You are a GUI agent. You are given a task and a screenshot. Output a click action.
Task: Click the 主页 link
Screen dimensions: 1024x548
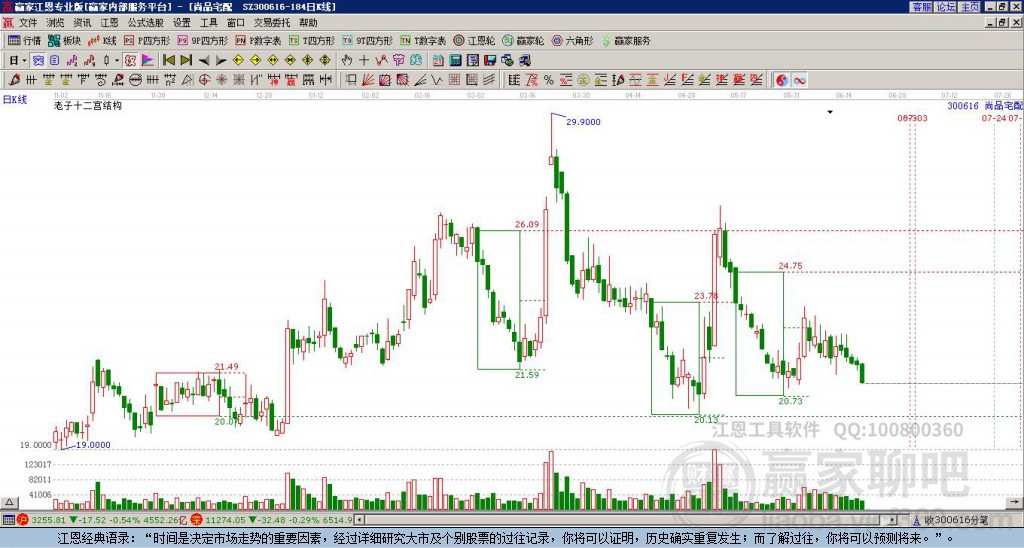[x=969, y=7]
